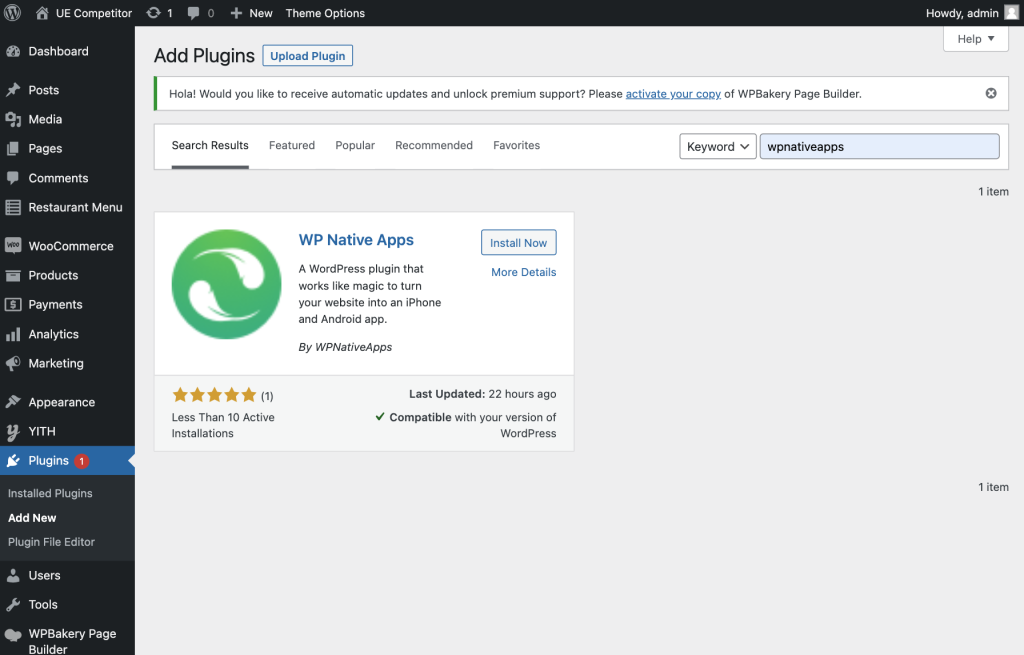Click the Payments dollar icon
Image resolution: width=1024 pixels, height=655 pixels.
coord(13,304)
